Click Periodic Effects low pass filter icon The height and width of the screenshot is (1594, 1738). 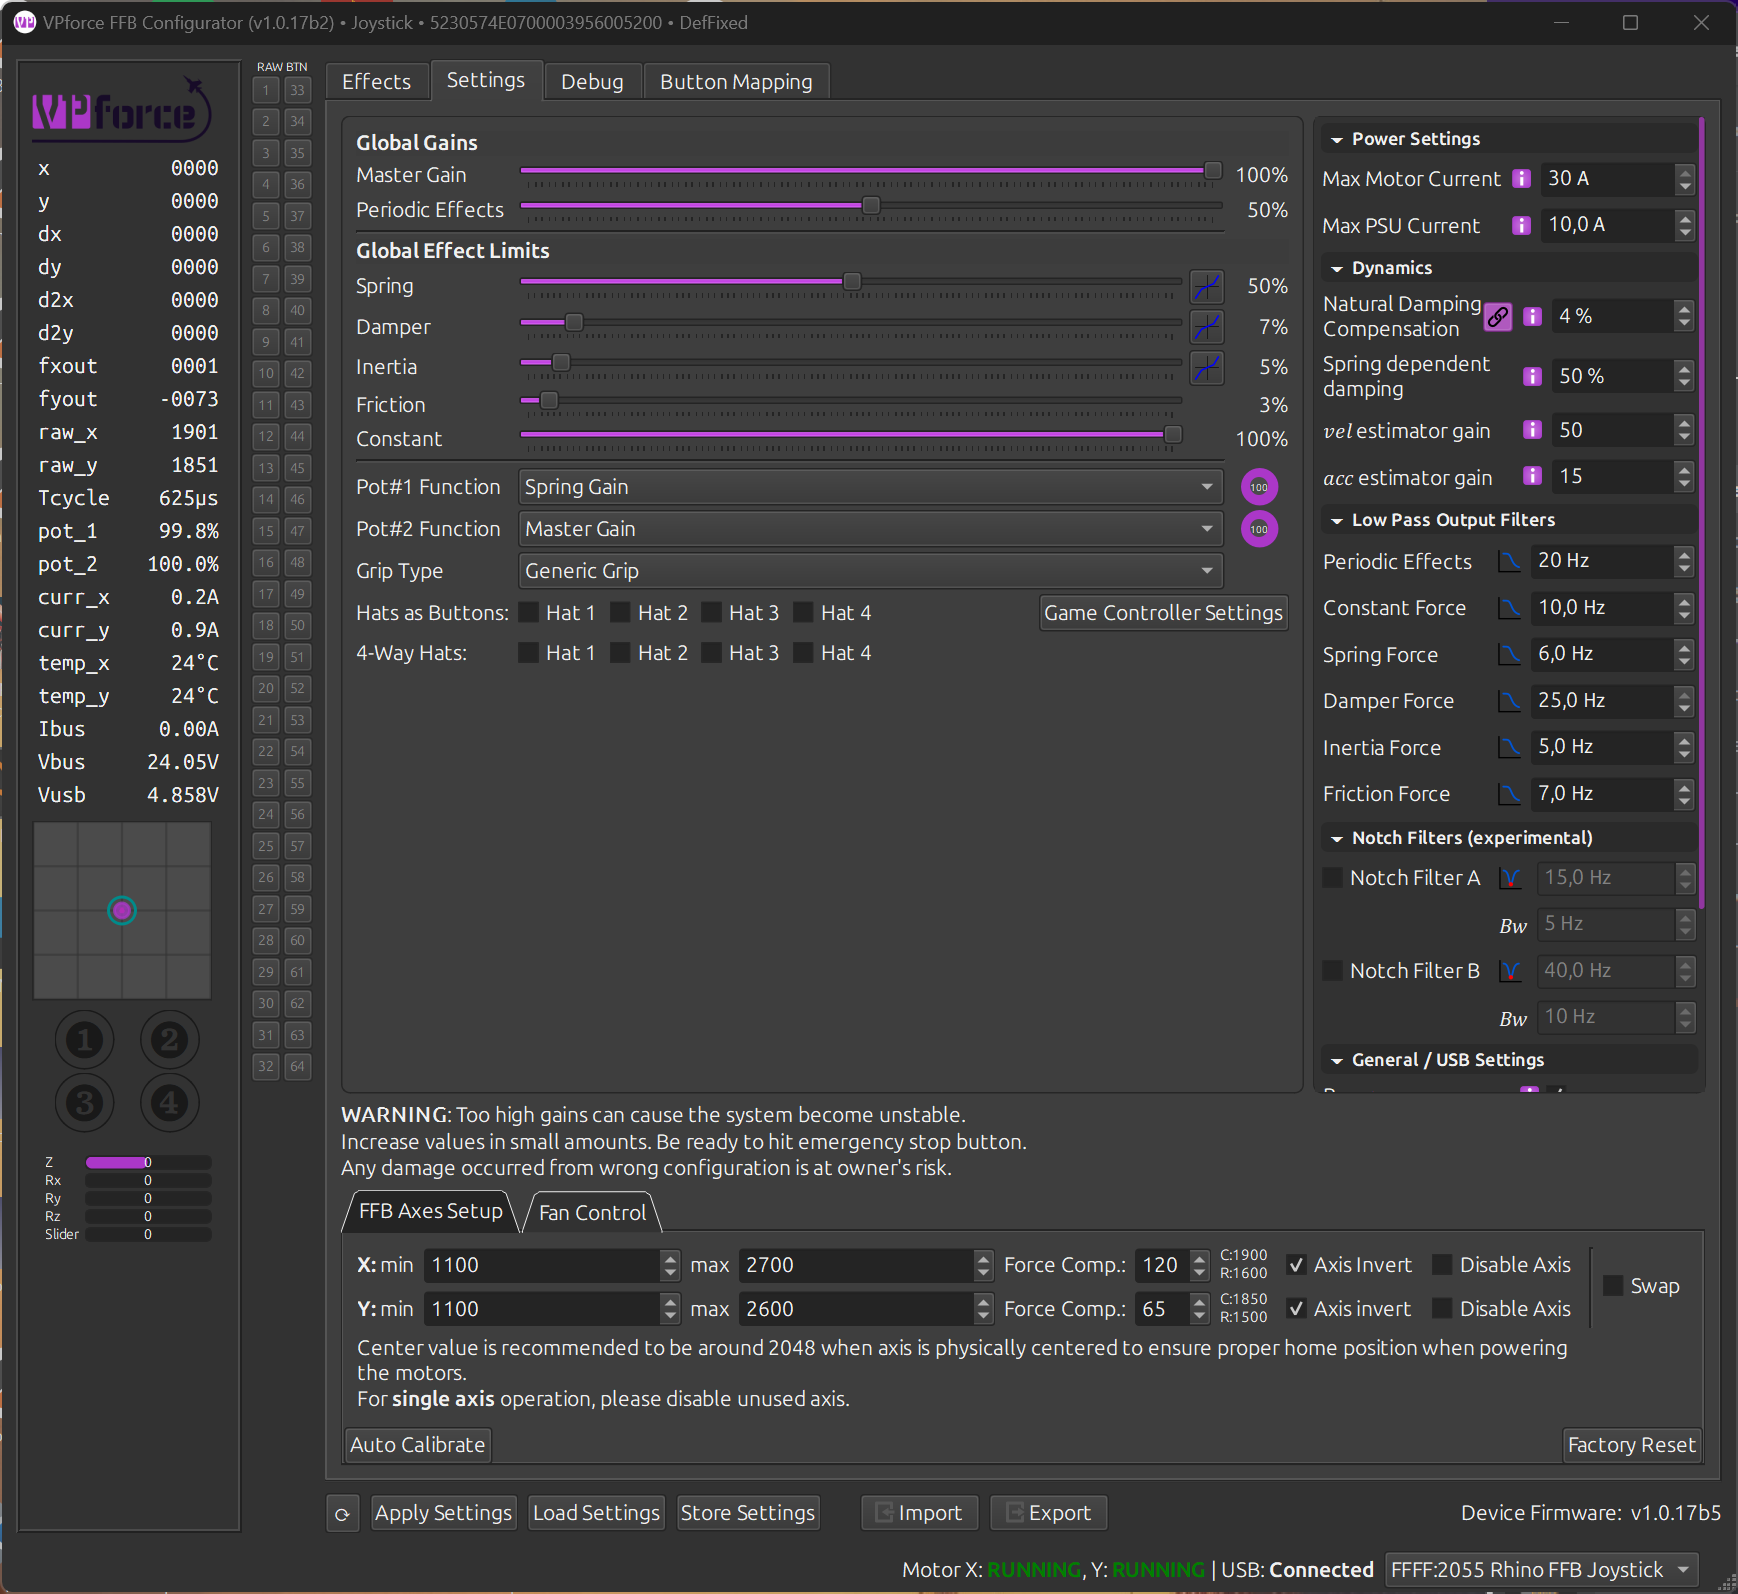(x=1510, y=562)
